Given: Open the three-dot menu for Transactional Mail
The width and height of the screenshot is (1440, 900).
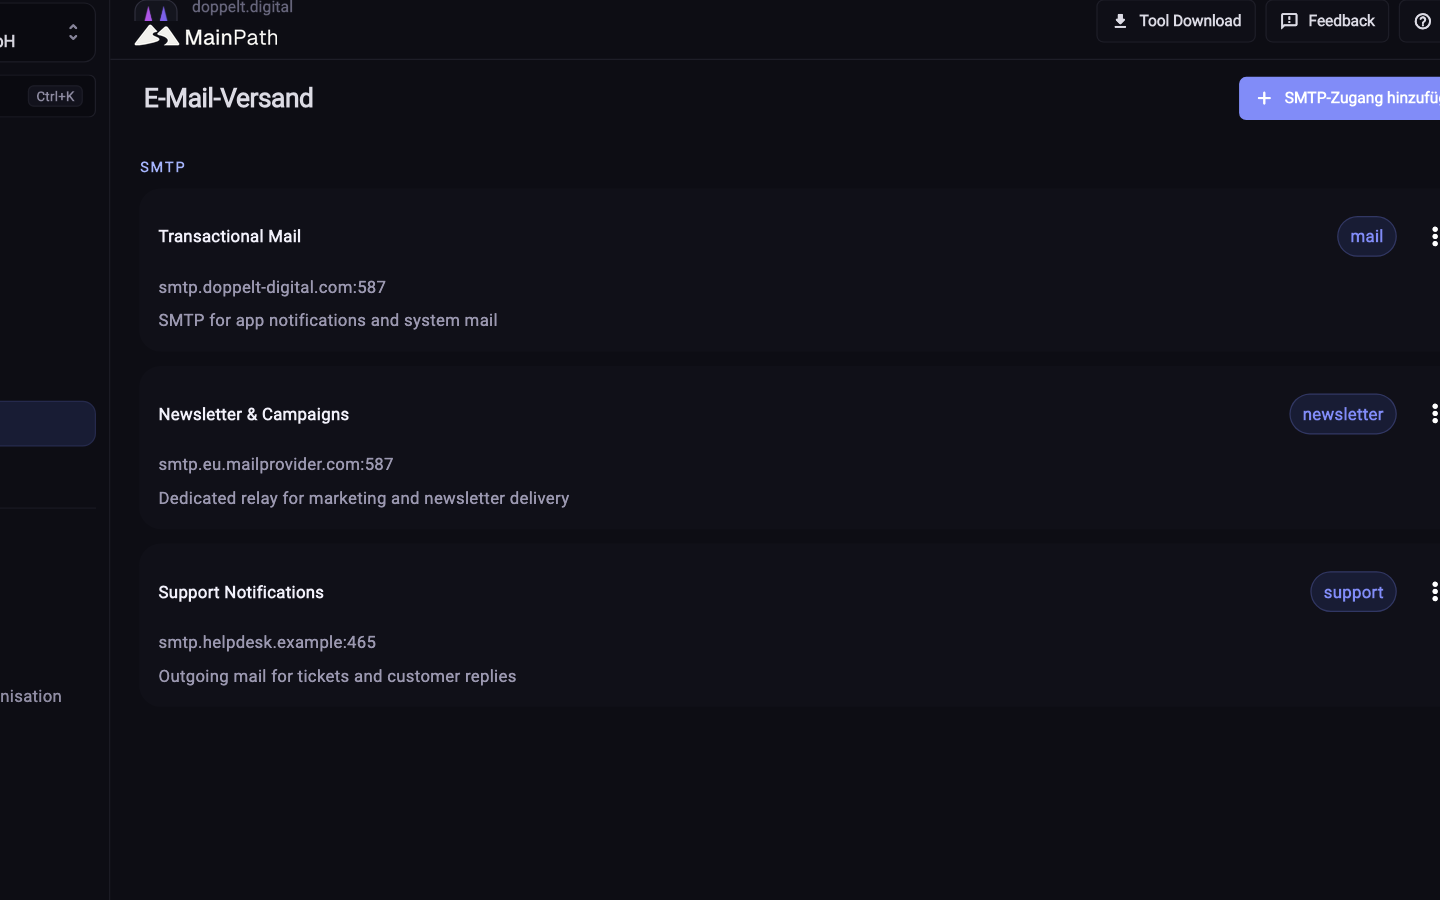Looking at the screenshot, I should 1434,237.
